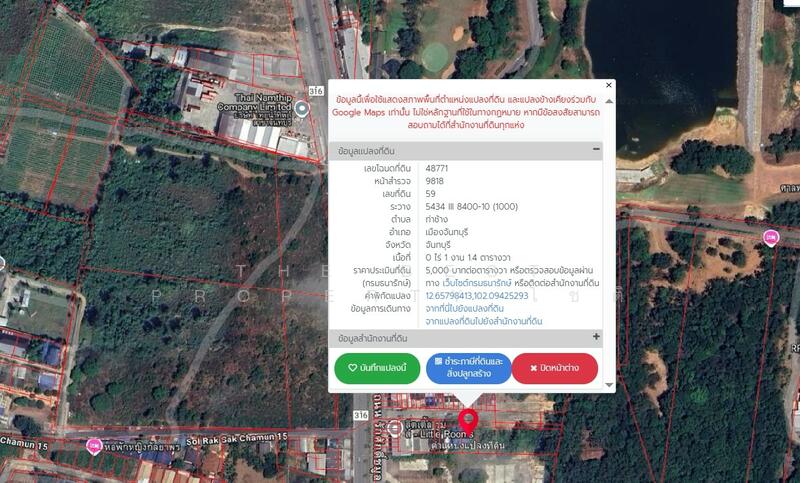Click the green บันทึกแปลงนี้ save button
Screen dimensions: 800x483
pos(377,367)
